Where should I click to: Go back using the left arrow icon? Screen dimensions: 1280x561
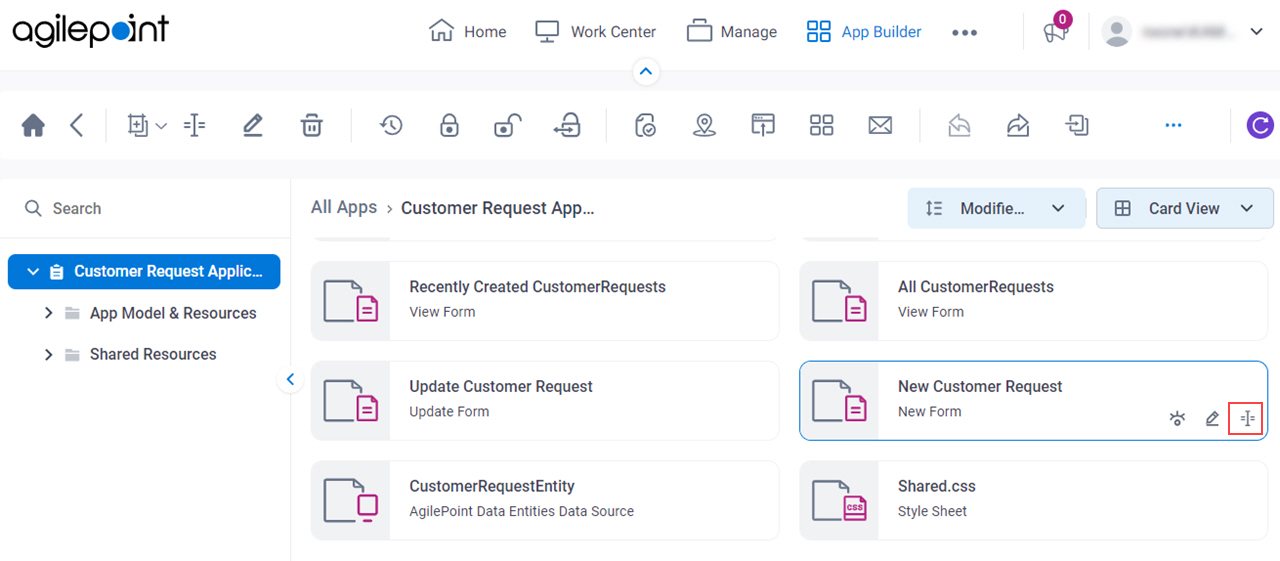pyautogui.click(x=77, y=125)
